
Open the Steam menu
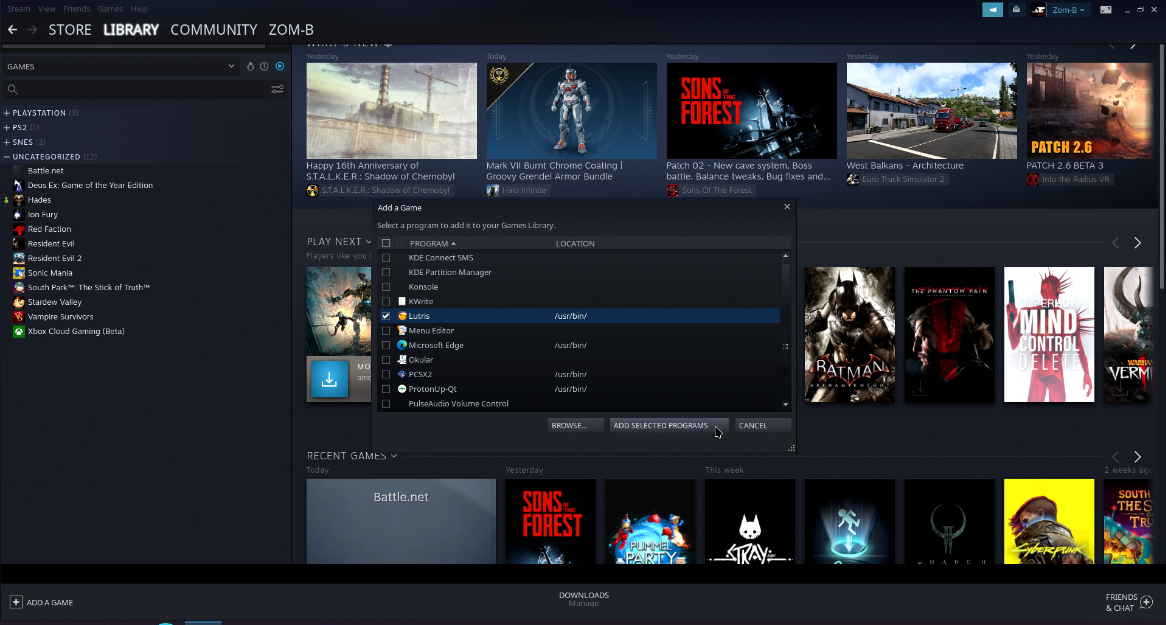point(19,9)
